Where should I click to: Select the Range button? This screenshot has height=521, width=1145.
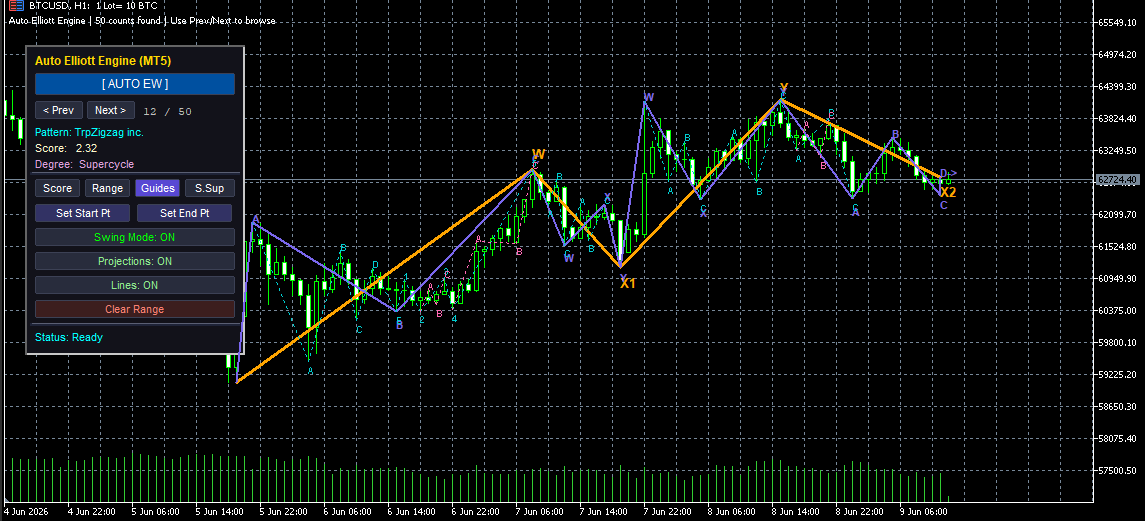pos(107,189)
